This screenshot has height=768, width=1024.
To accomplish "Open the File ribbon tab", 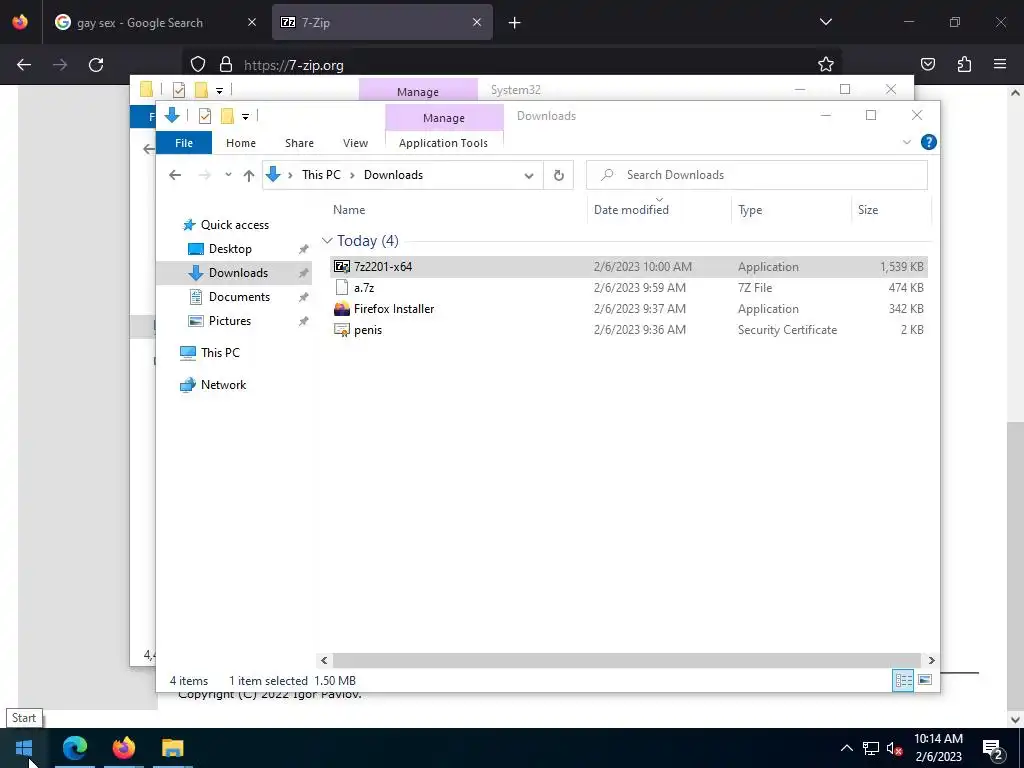I will (184, 143).
